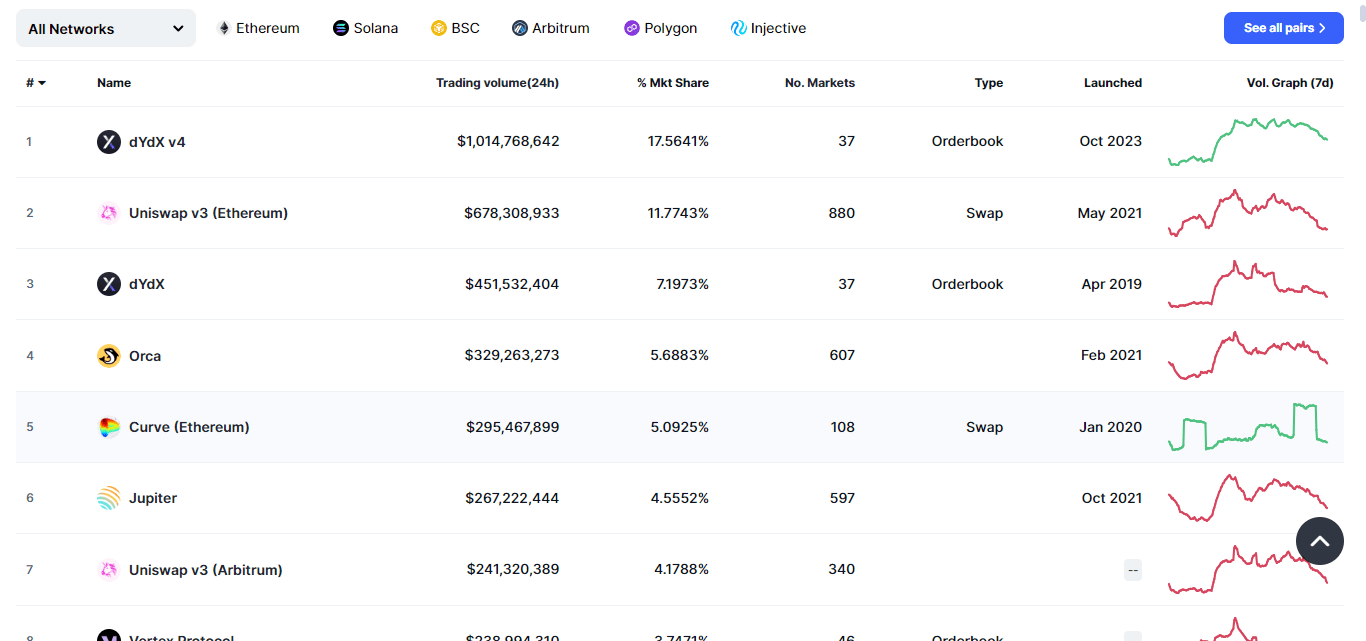The image size is (1366, 641).
Task: Open the Jupiter exchange name link
Action: click(153, 498)
